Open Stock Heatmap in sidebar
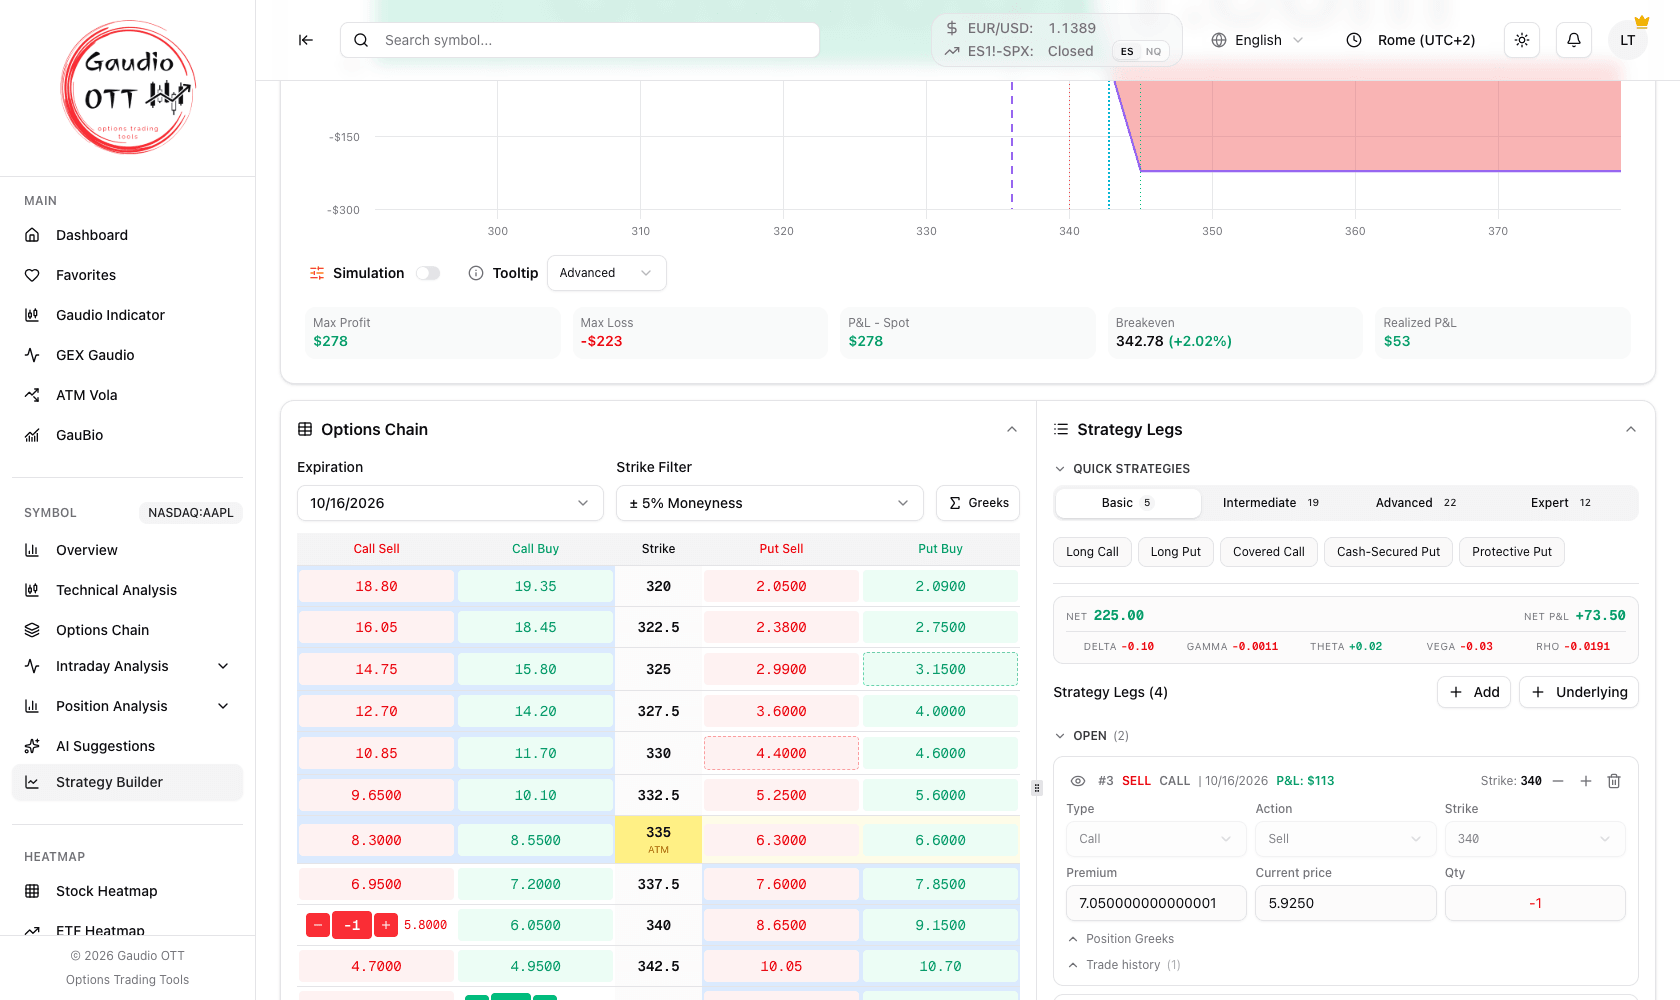The width and height of the screenshot is (1680, 1000). [x=127, y=891]
